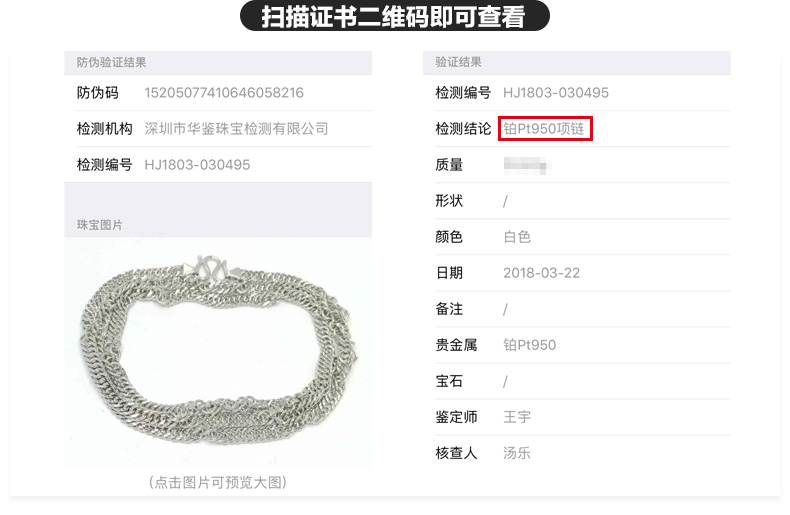The height and width of the screenshot is (515, 790).
Task: Click test number HJ1803-030495 in right panel
Action: click(556, 93)
